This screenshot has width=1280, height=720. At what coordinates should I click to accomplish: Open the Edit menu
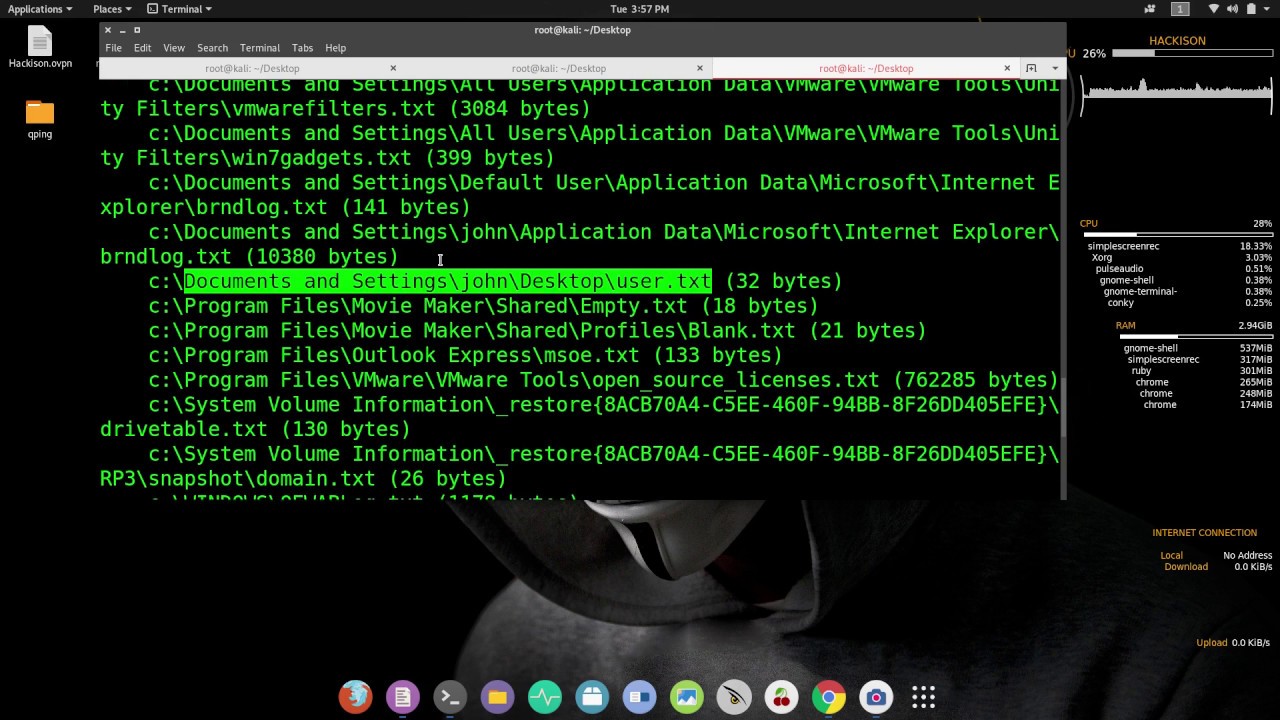[x=142, y=48]
